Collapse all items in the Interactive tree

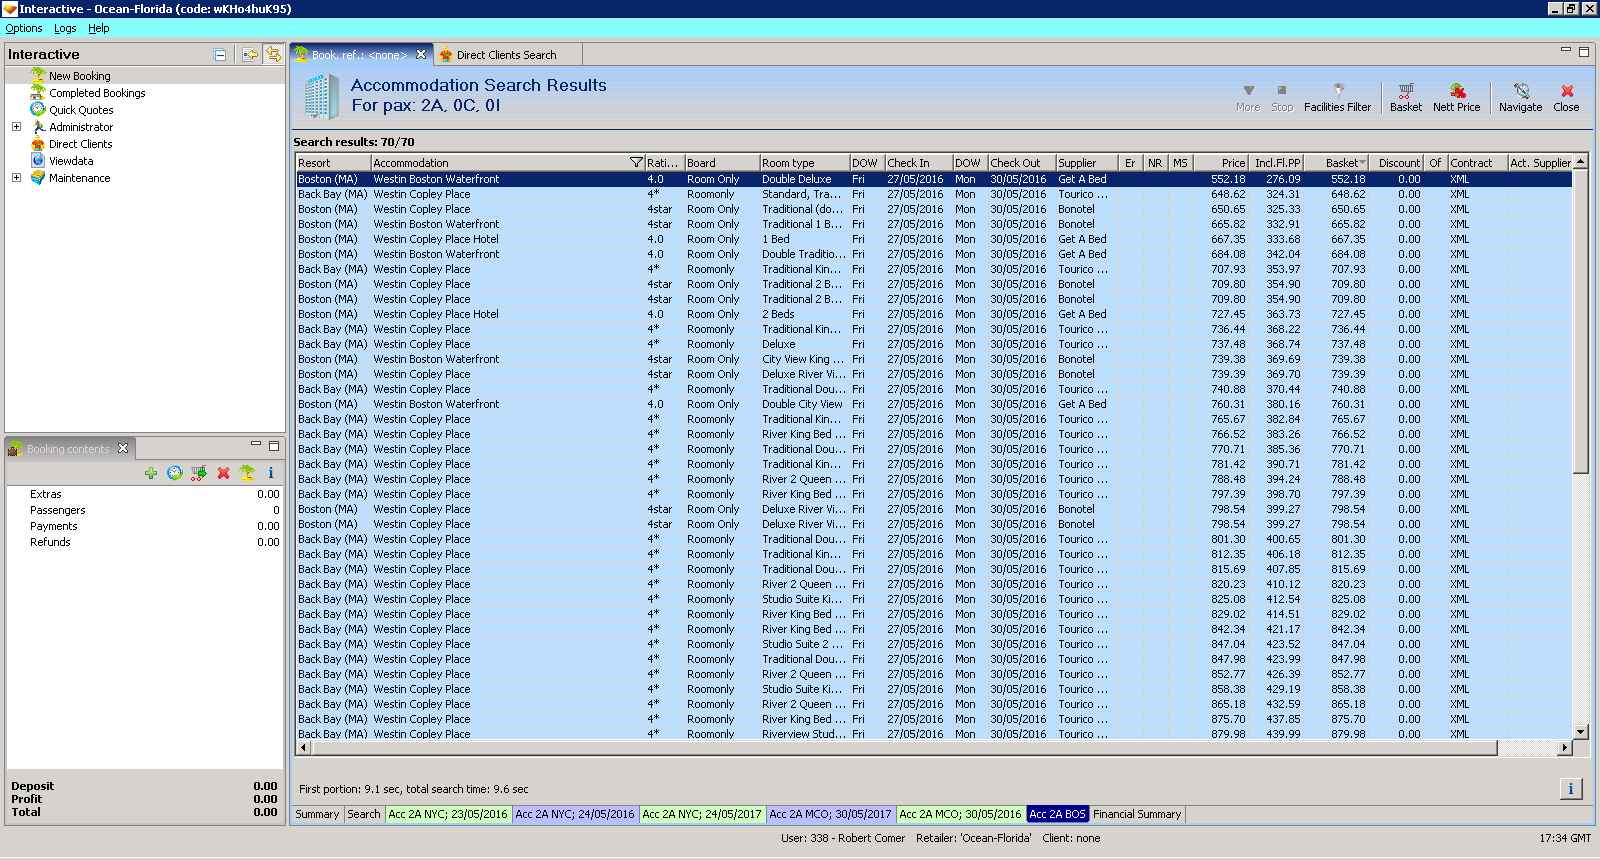click(x=220, y=55)
